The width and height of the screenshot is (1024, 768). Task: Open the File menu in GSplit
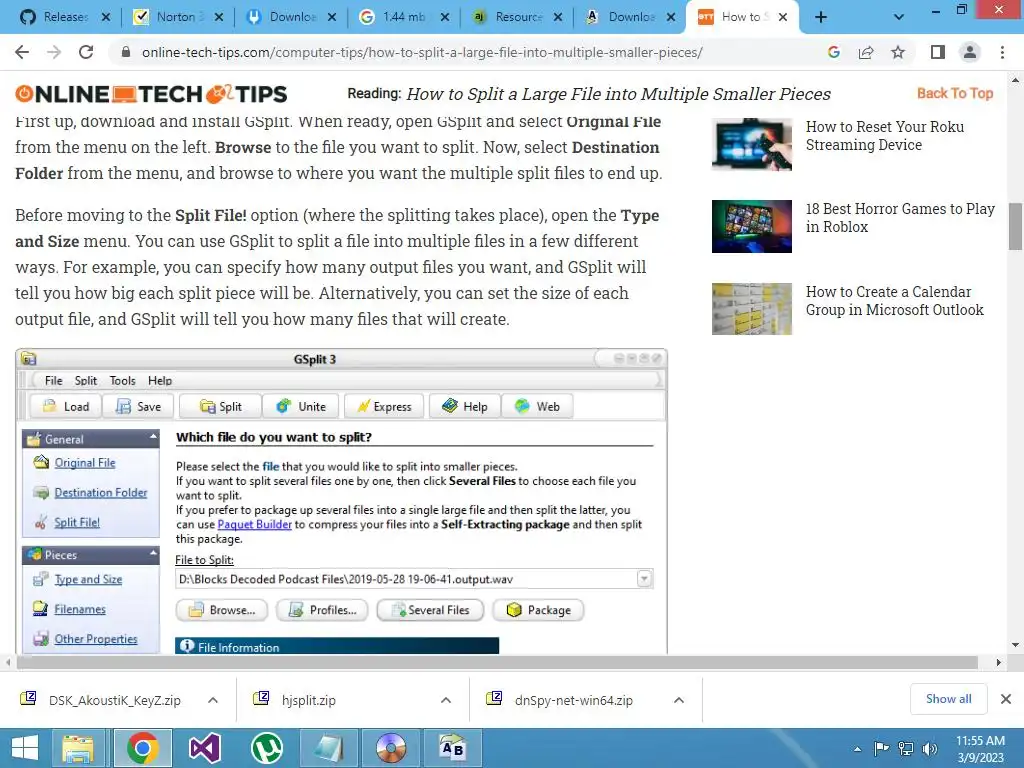54,381
